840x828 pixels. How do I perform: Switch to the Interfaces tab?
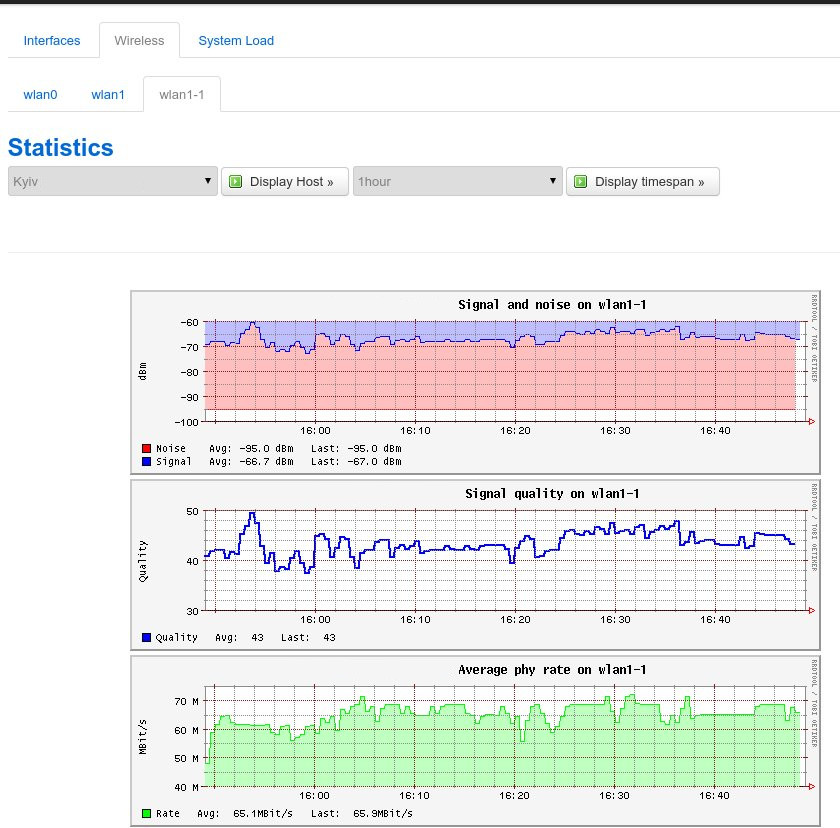[52, 40]
